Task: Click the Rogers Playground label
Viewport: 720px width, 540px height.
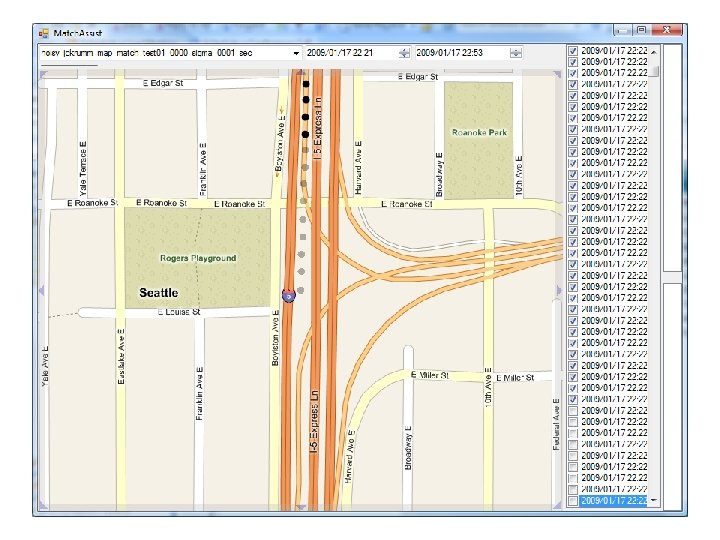Action: tap(198, 258)
